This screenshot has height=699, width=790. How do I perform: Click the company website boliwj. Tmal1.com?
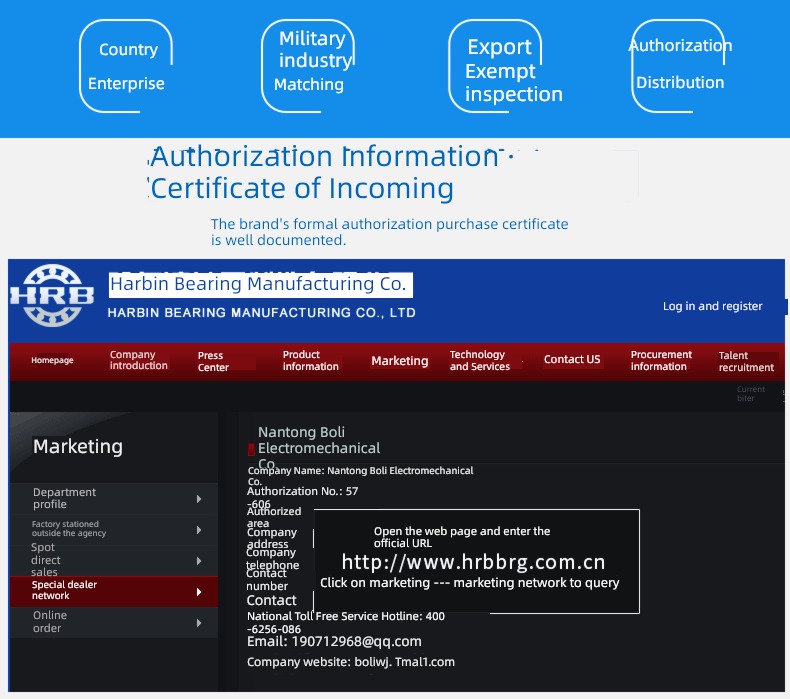[x=404, y=662]
